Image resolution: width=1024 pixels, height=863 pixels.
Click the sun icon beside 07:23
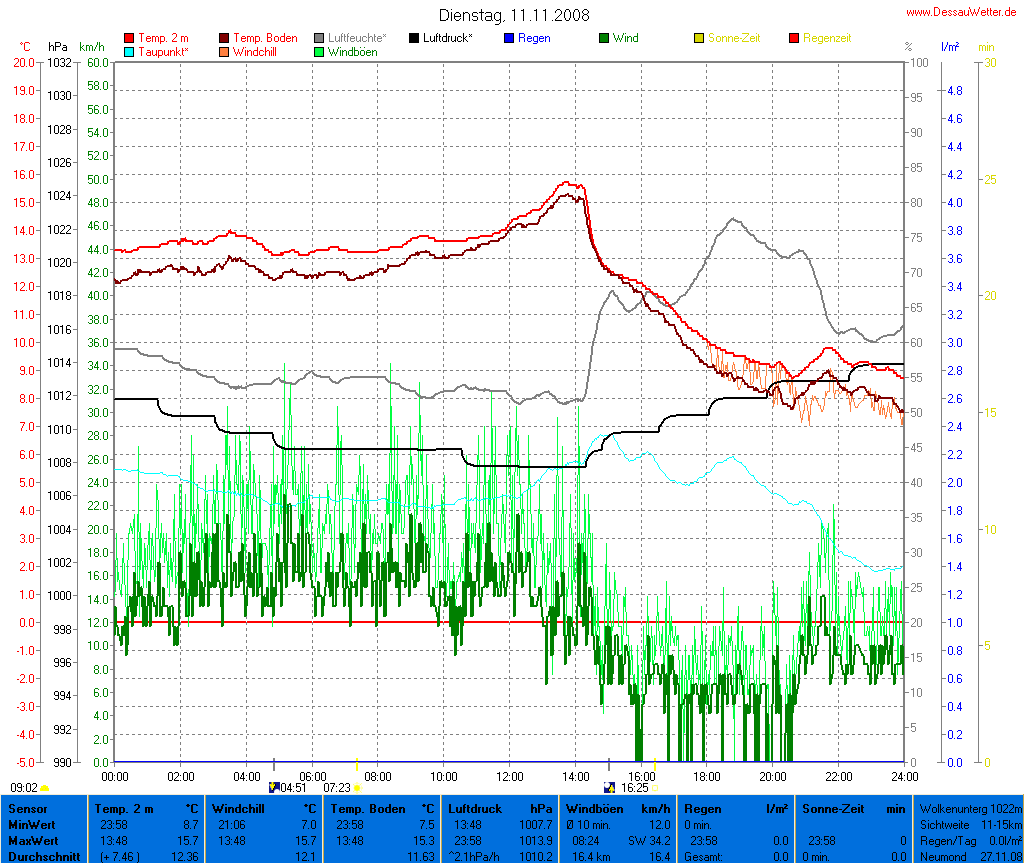357,788
